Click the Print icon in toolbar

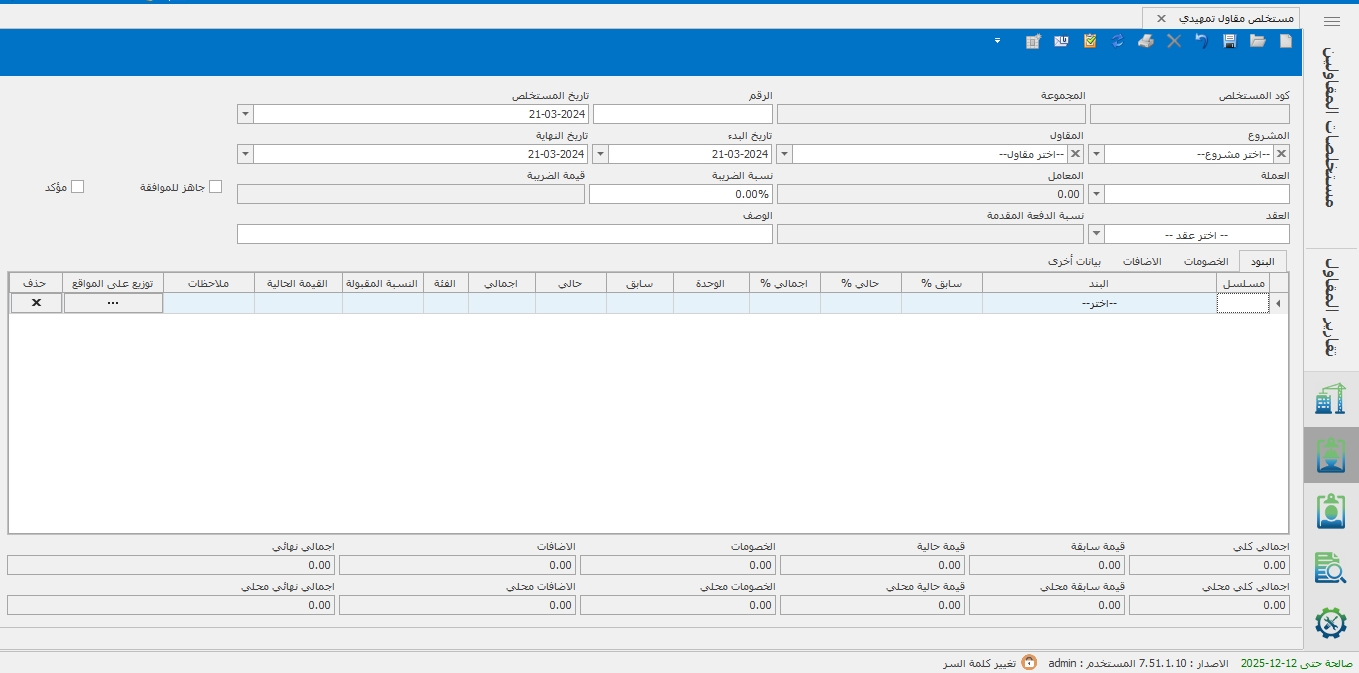[1146, 41]
